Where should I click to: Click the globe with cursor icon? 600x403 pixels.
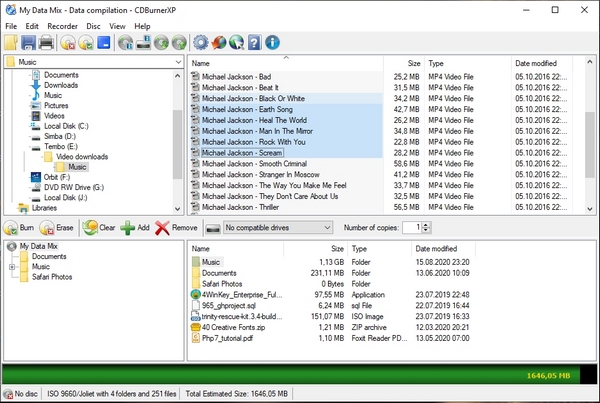pyautogui.click(x=236, y=42)
